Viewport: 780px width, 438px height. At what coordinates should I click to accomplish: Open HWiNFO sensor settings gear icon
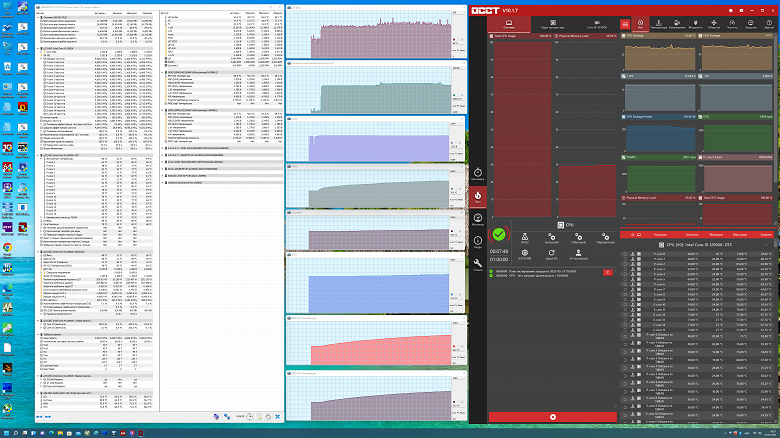point(268,417)
